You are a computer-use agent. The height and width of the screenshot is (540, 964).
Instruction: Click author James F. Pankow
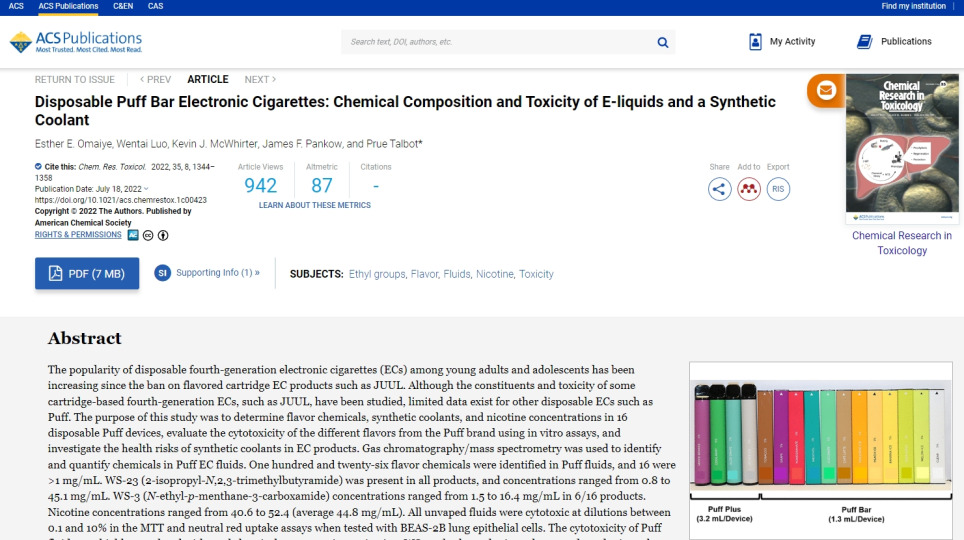[302, 144]
